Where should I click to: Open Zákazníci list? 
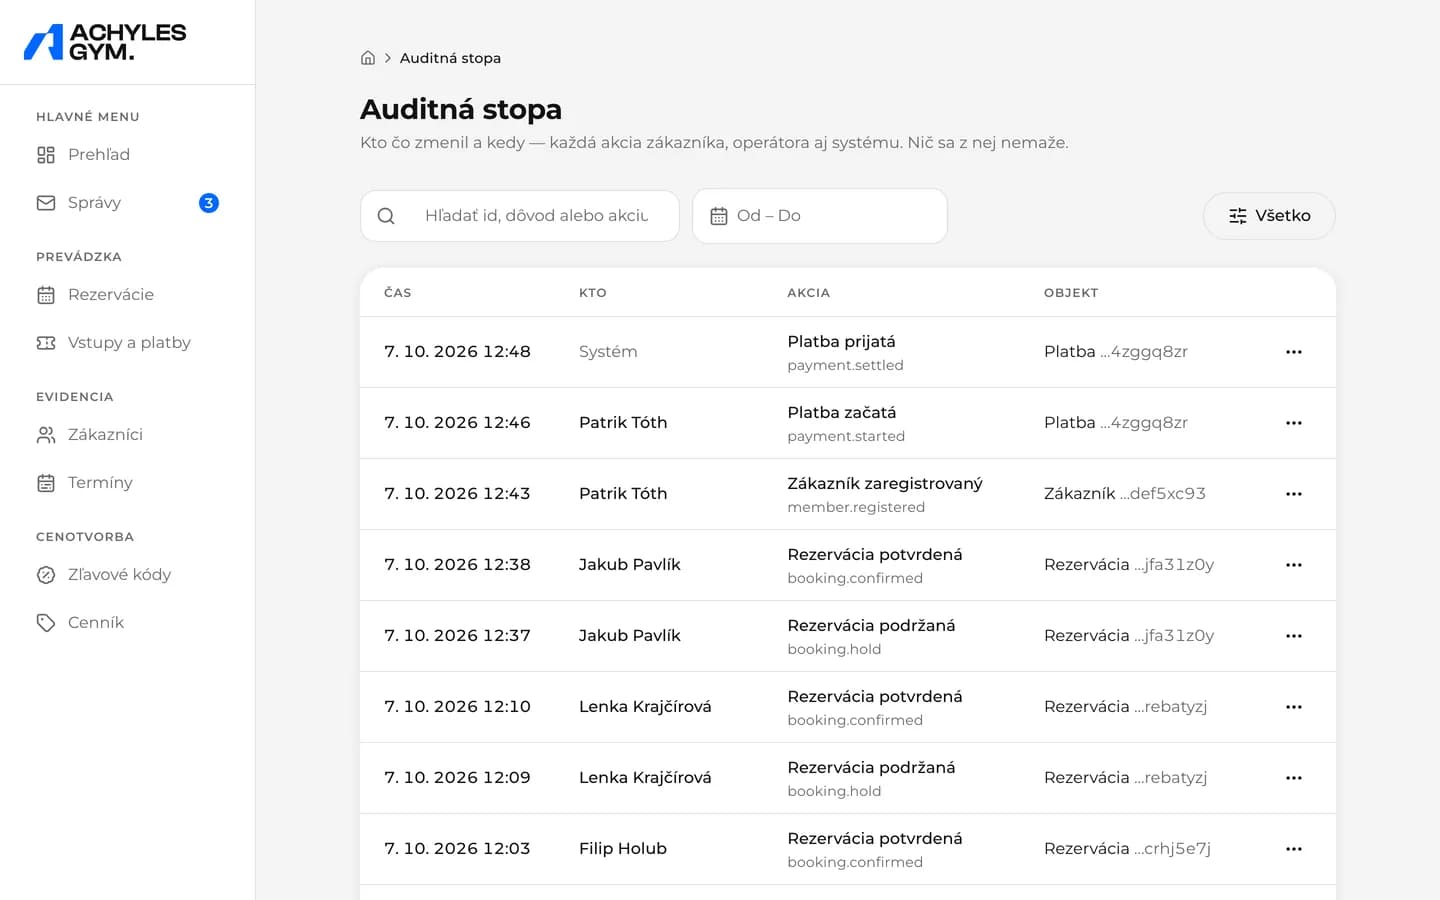[127, 435]
